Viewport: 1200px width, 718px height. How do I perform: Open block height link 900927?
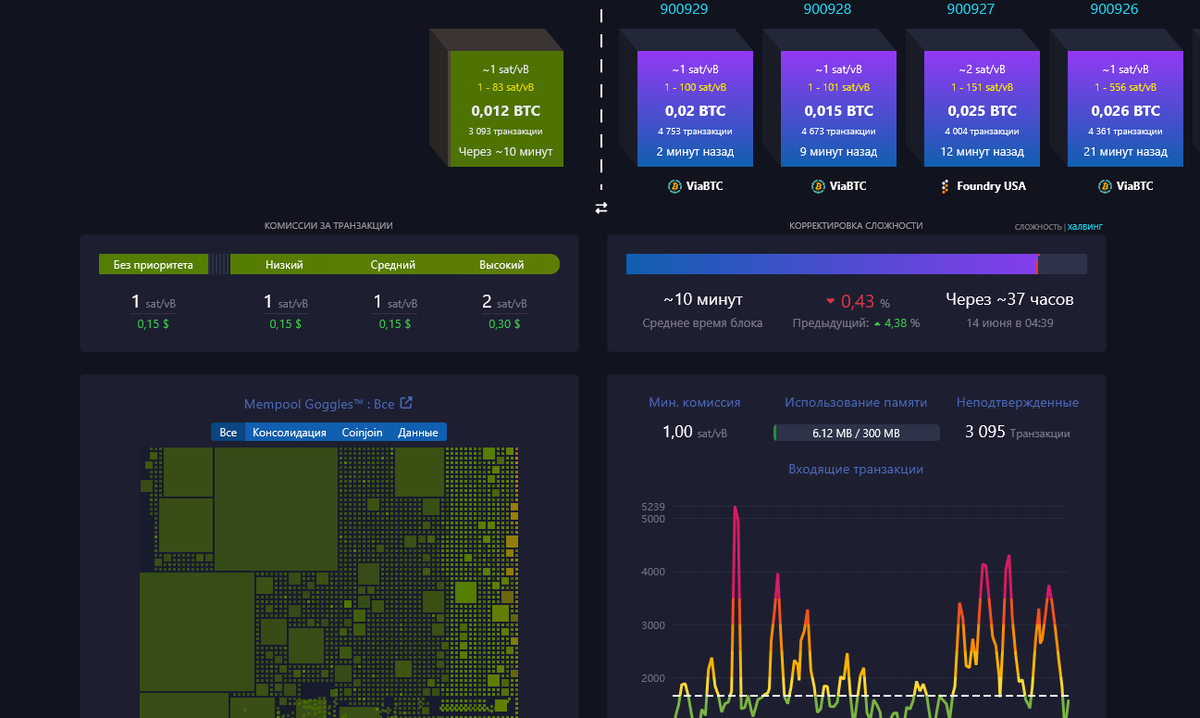(966, 9)
